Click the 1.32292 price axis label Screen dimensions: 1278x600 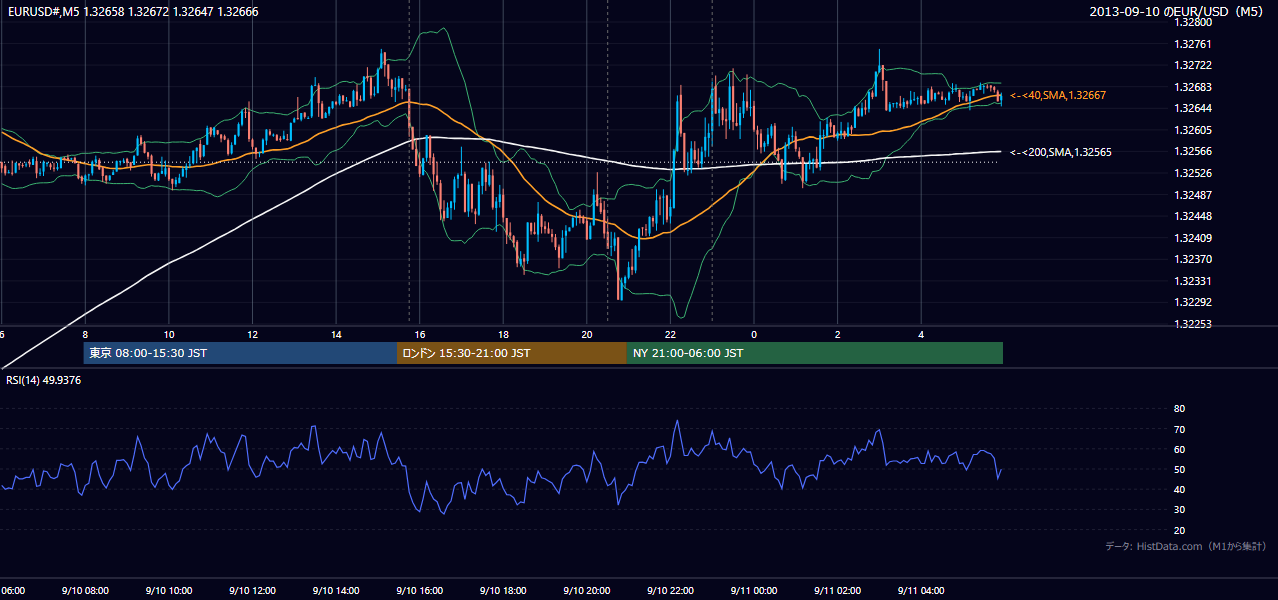tap(1192, 302)
